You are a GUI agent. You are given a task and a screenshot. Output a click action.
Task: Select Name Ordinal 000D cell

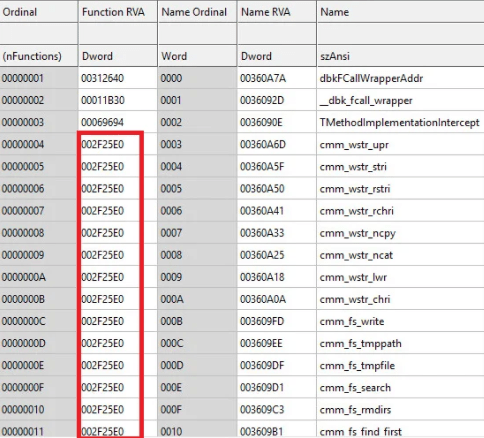pos(197,365)
